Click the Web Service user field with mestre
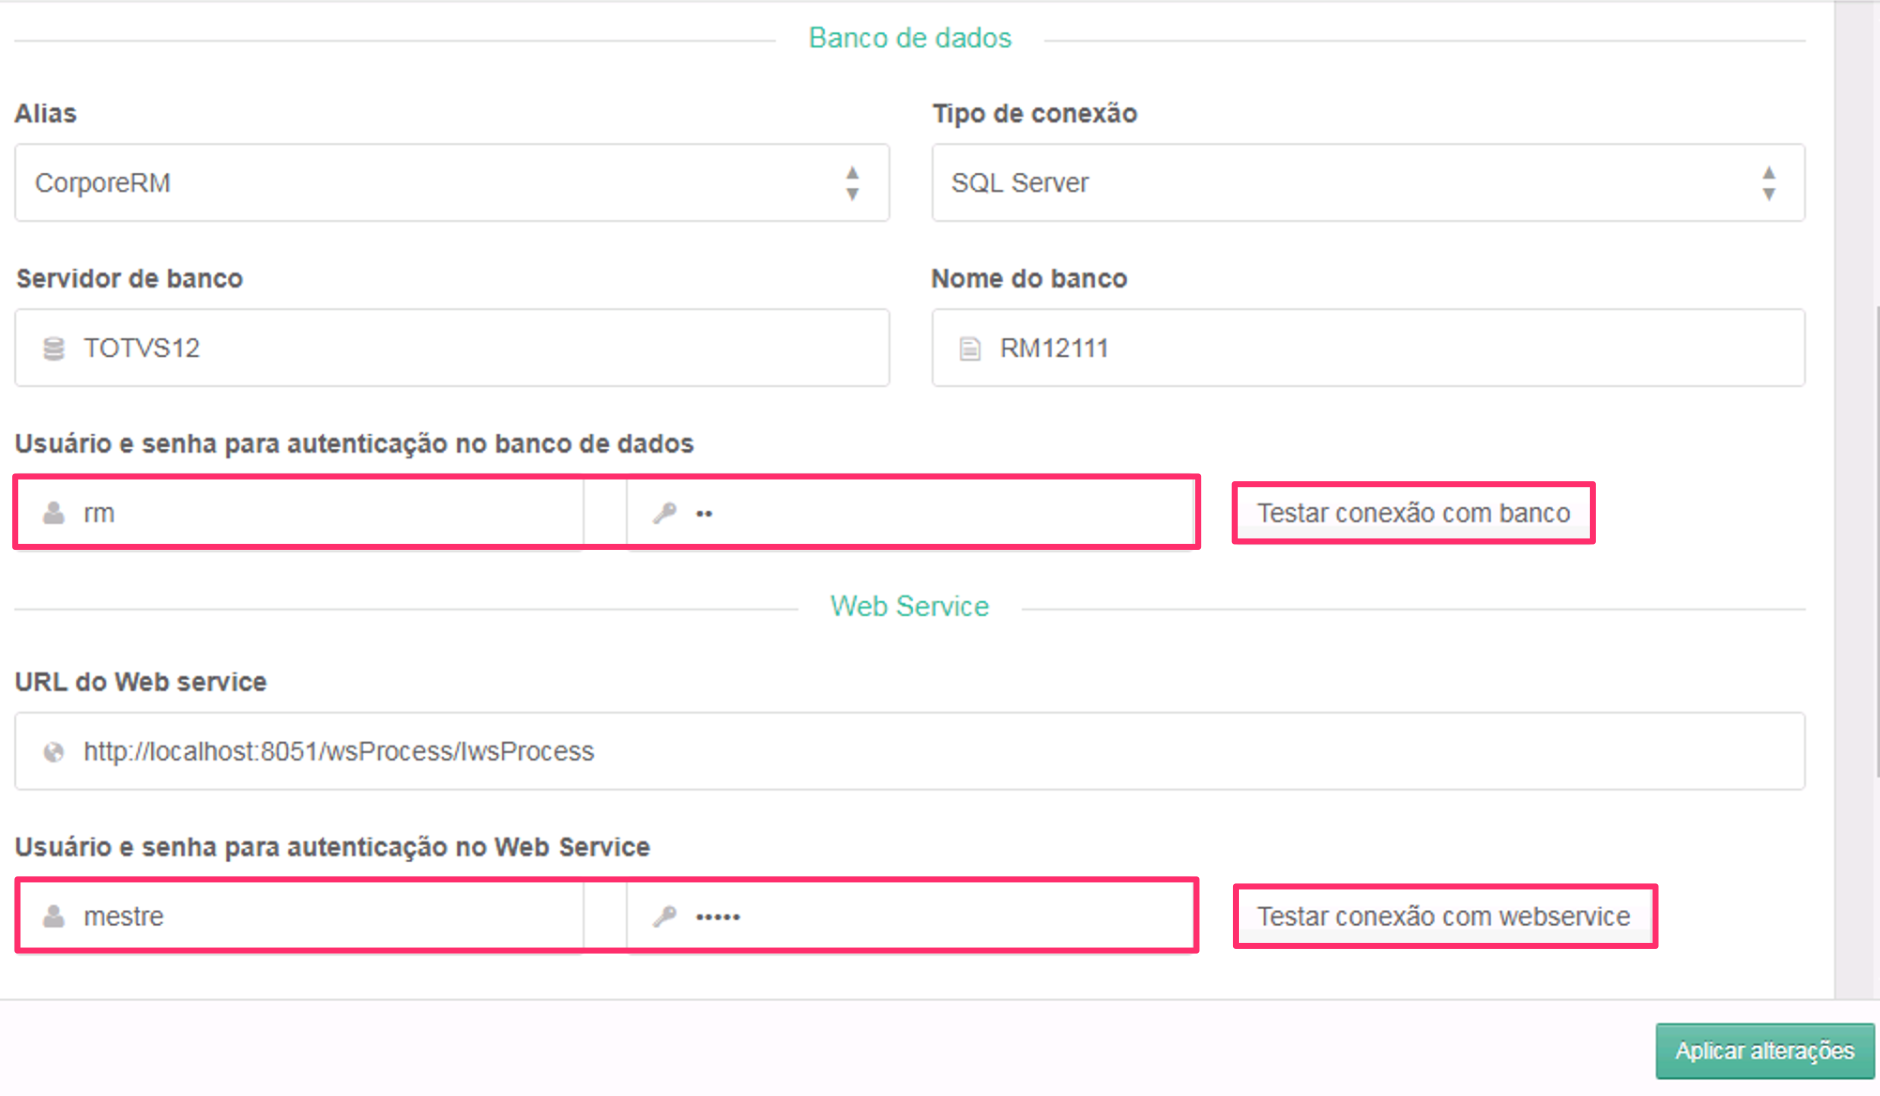This screenshot has height=1096, width=1880. tap(300, 917)
